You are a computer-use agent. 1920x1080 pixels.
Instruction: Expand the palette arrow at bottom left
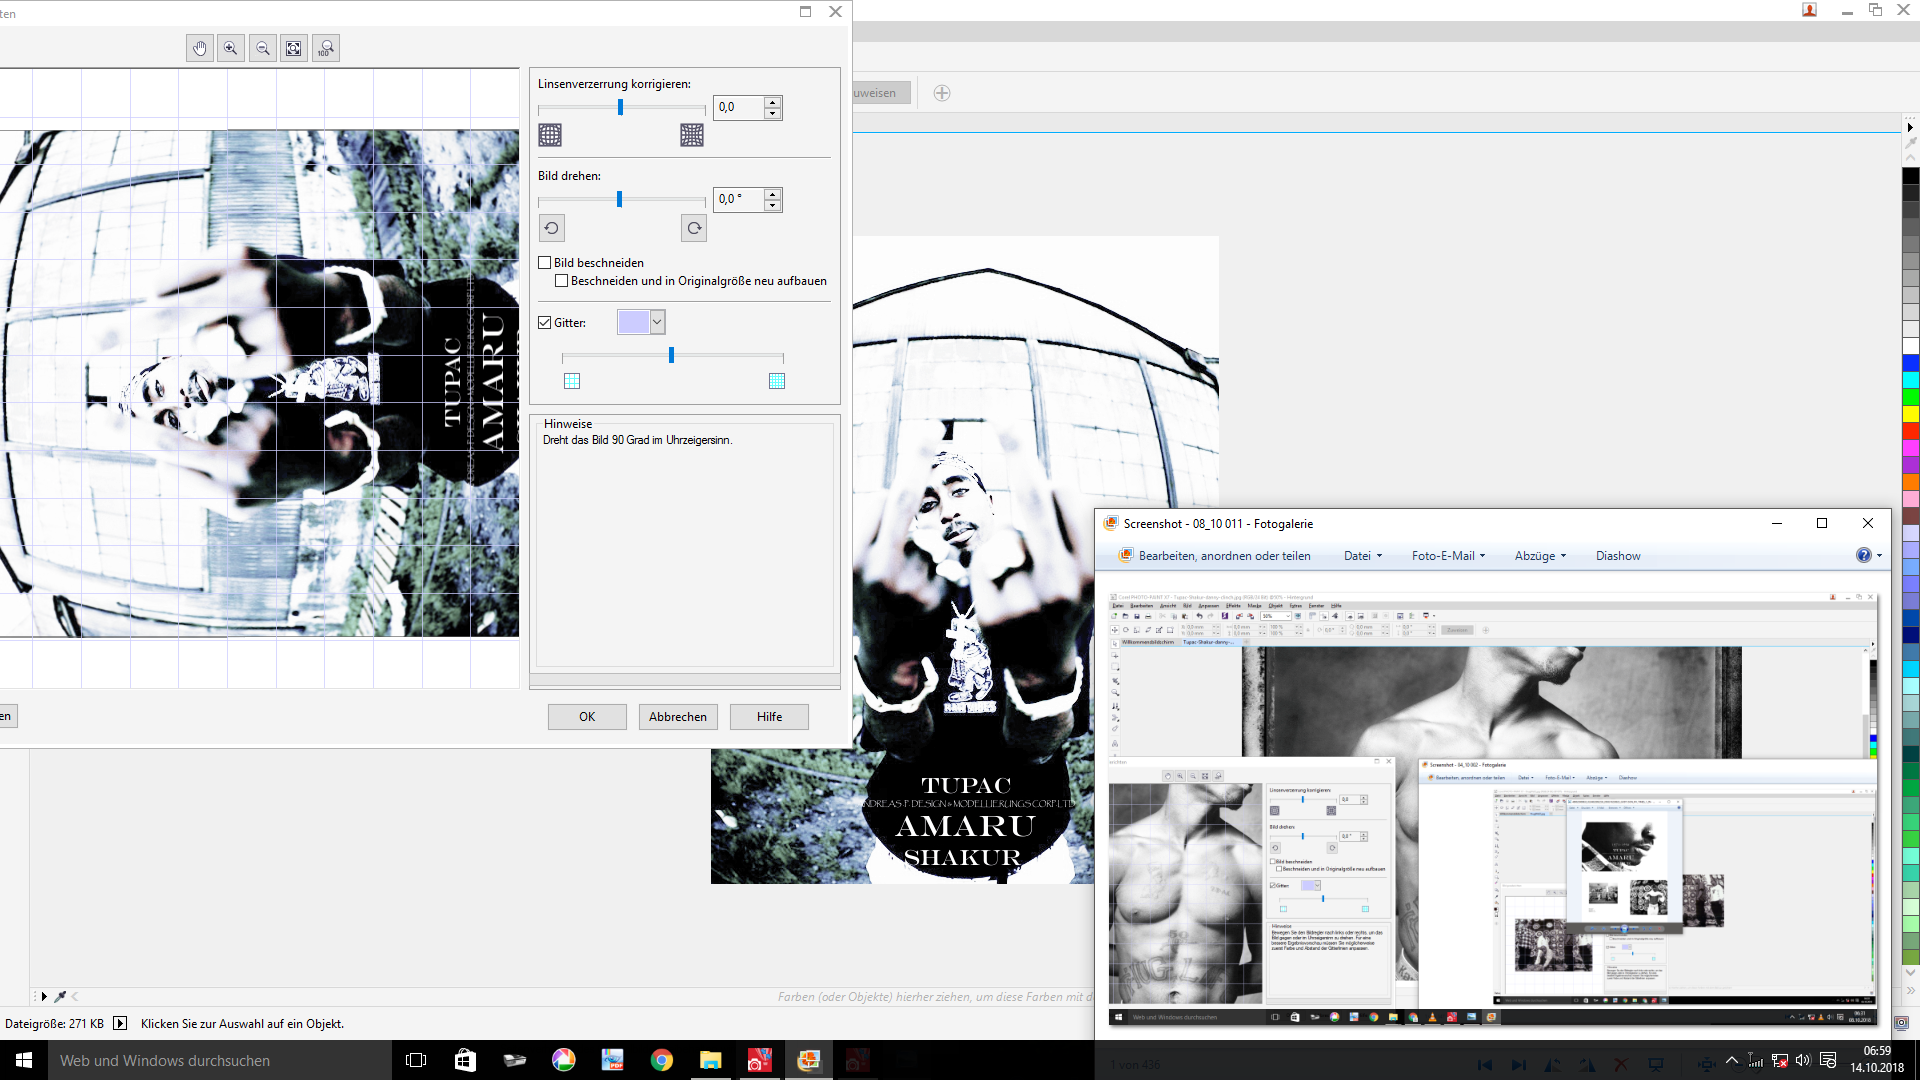(44, 996)
